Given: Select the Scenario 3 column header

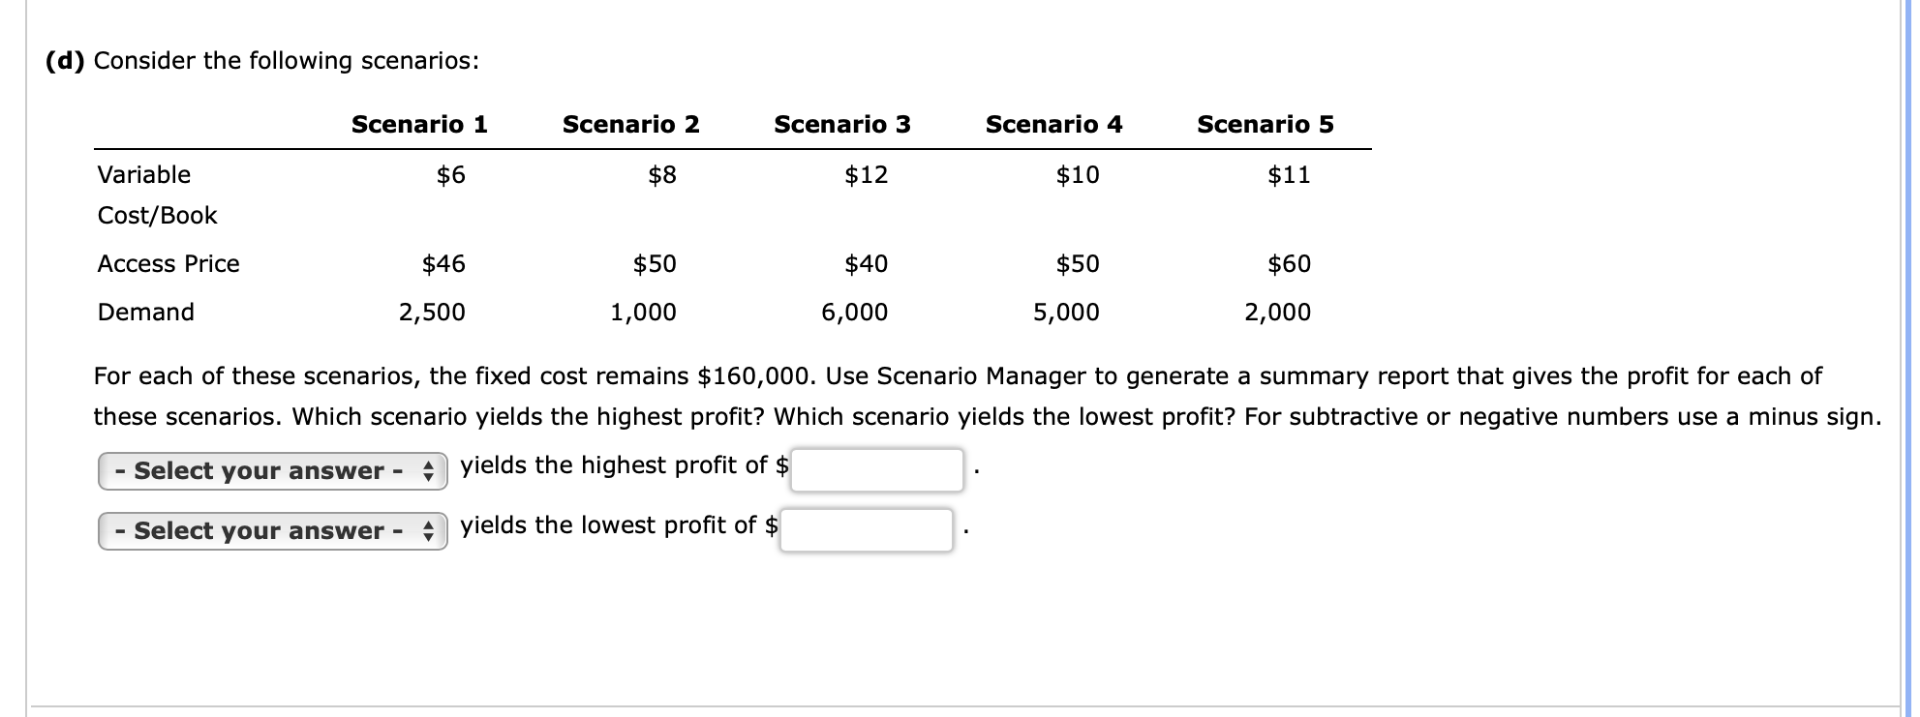Looking at the screenshot, I should (x=842, y=124).
